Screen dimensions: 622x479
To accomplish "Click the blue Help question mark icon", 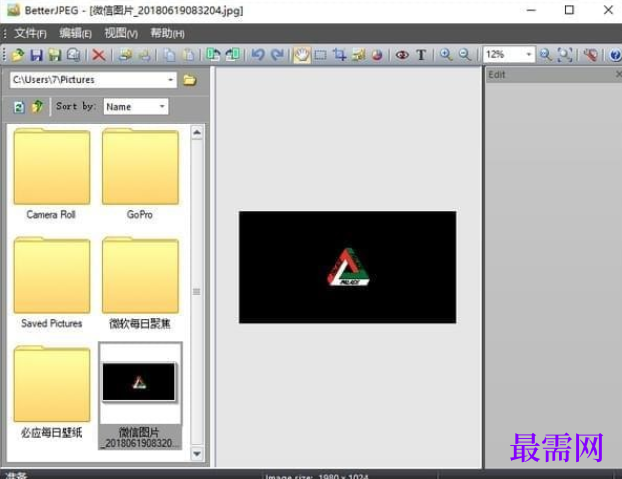I will [x=615, y=55].
